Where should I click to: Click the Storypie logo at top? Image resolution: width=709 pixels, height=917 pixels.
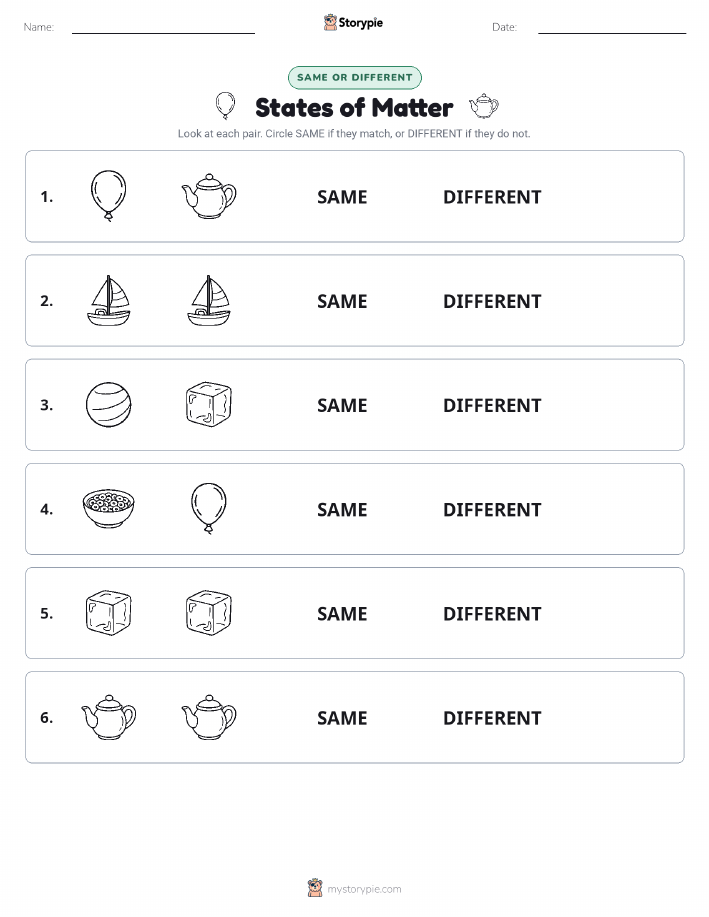point(353,23)
